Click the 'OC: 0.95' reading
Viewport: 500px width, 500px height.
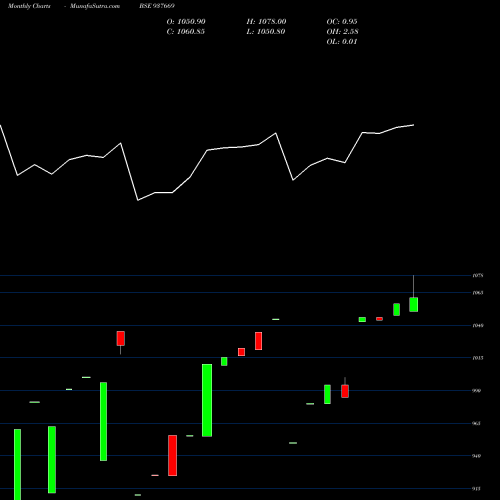point(342,22)
